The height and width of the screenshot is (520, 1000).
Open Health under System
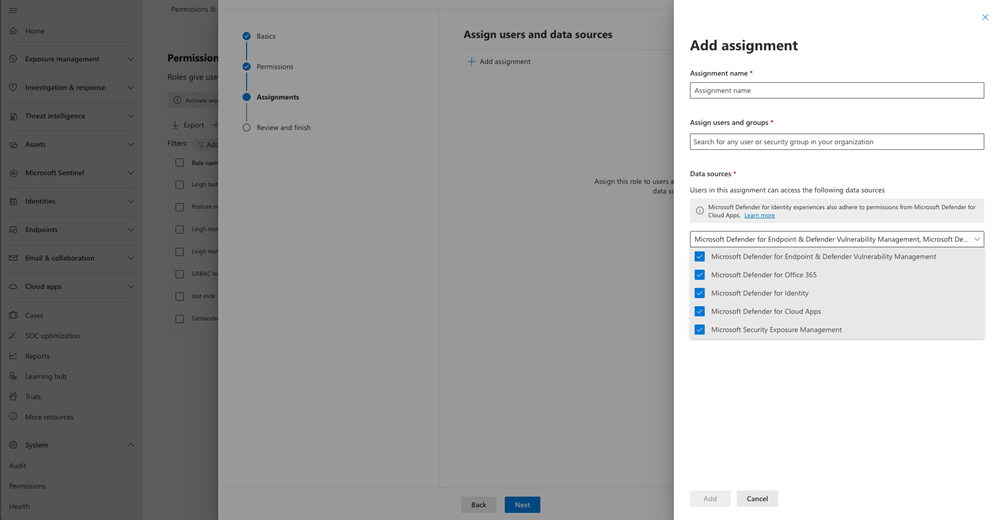pyautogui.click(x=19, y=507)
